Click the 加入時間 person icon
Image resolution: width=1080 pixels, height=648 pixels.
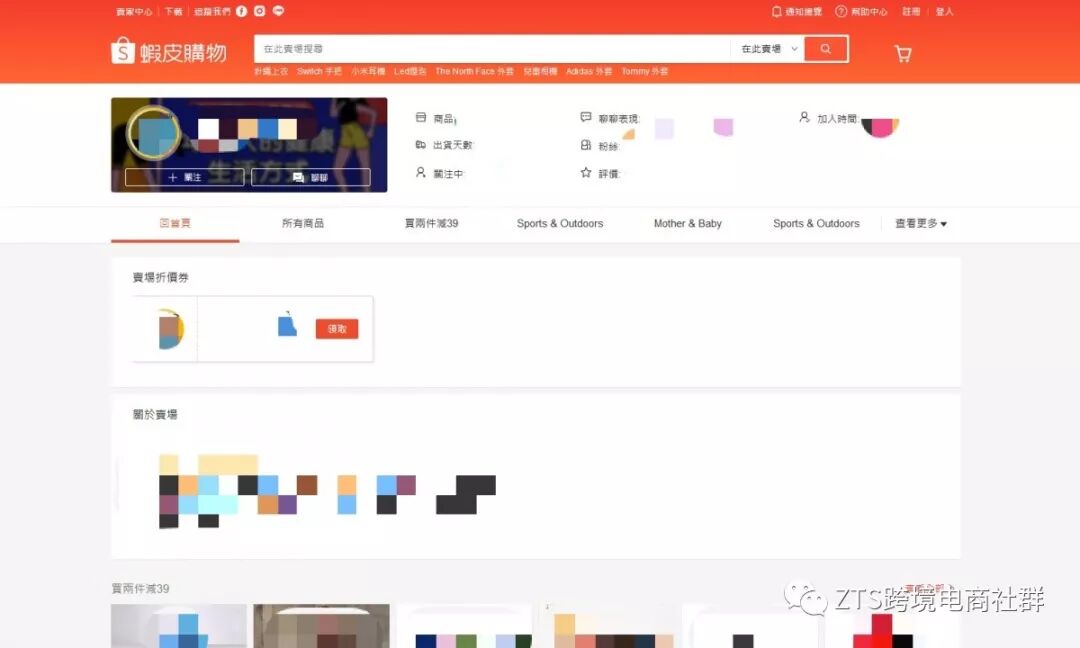[x=804, y=117]
